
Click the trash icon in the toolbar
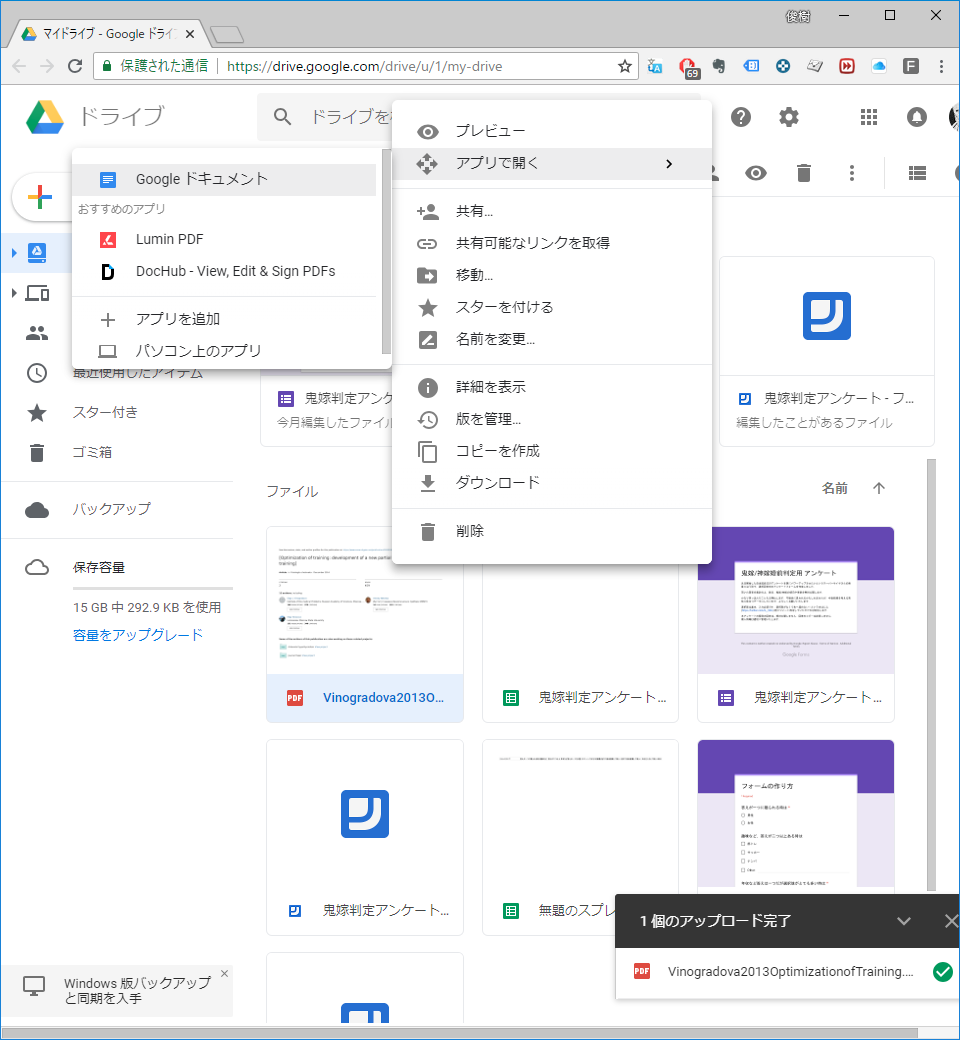point(803,173)
